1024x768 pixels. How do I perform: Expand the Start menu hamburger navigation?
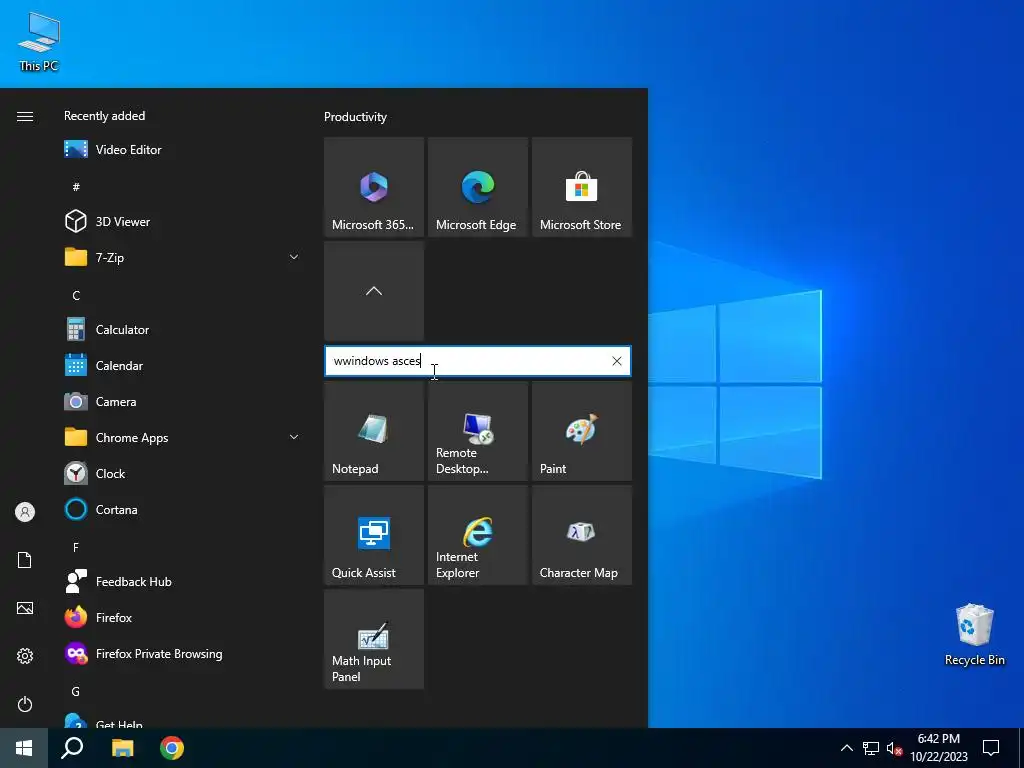pyautogui.click(x=25, y=116)
